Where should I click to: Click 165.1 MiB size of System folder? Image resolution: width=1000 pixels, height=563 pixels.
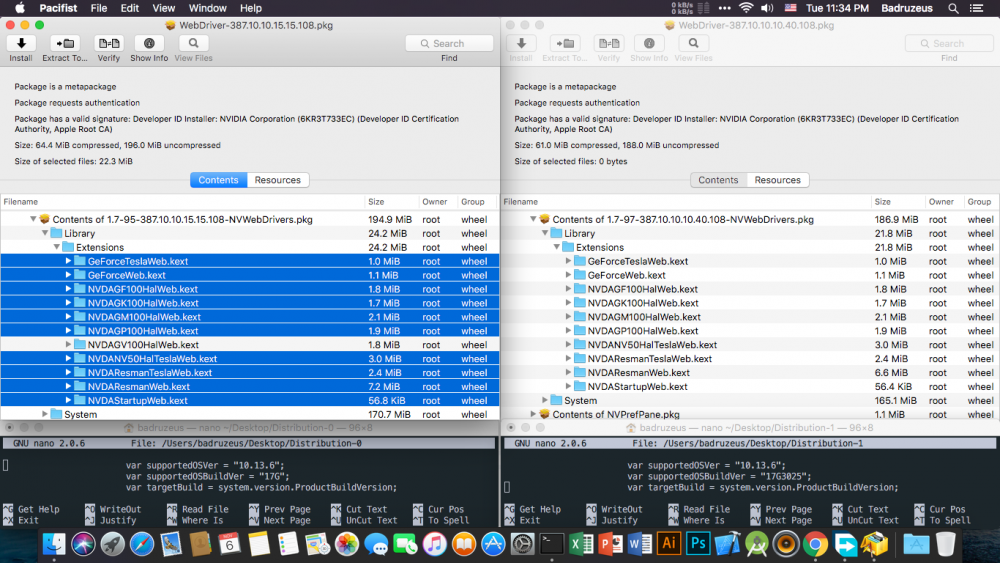896,400
